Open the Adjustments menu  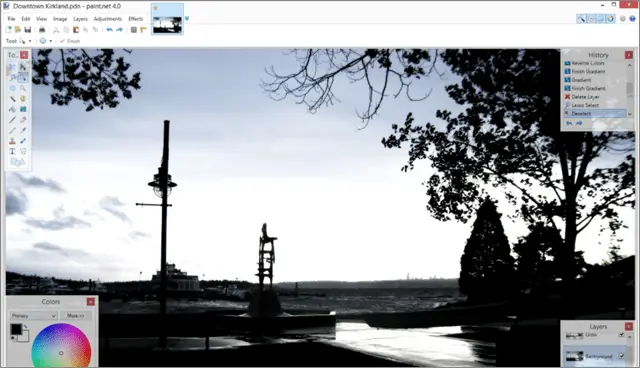click(107, 19)
